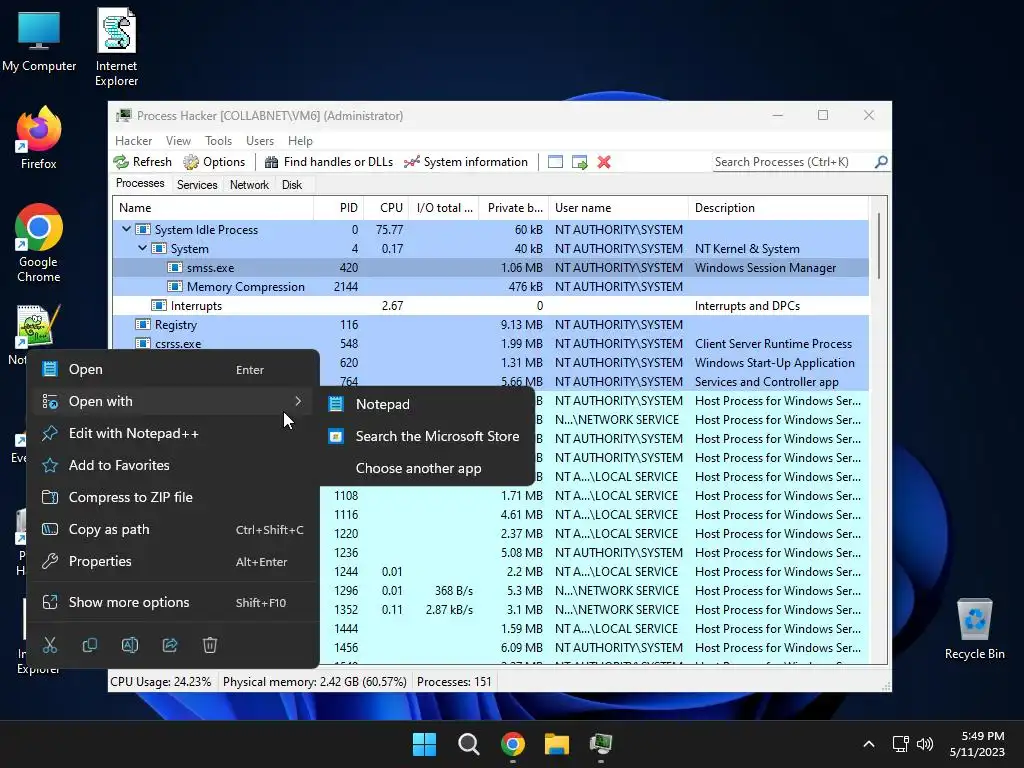The width and height of the screenshot is (1024, 768).
Task: Select the smss.exe process row
Action: coord(491,268)
